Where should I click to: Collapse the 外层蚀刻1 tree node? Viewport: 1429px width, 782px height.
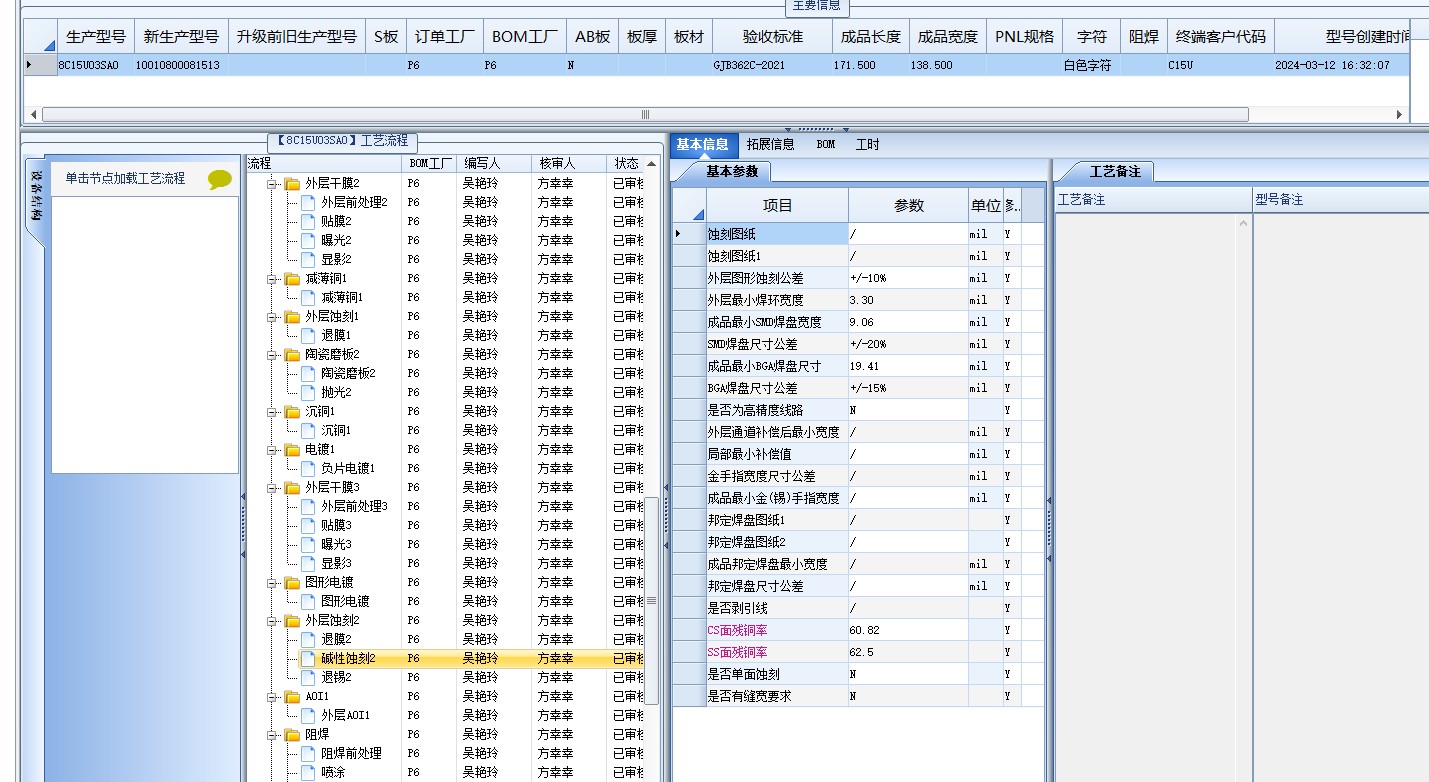tap(271, 317)
